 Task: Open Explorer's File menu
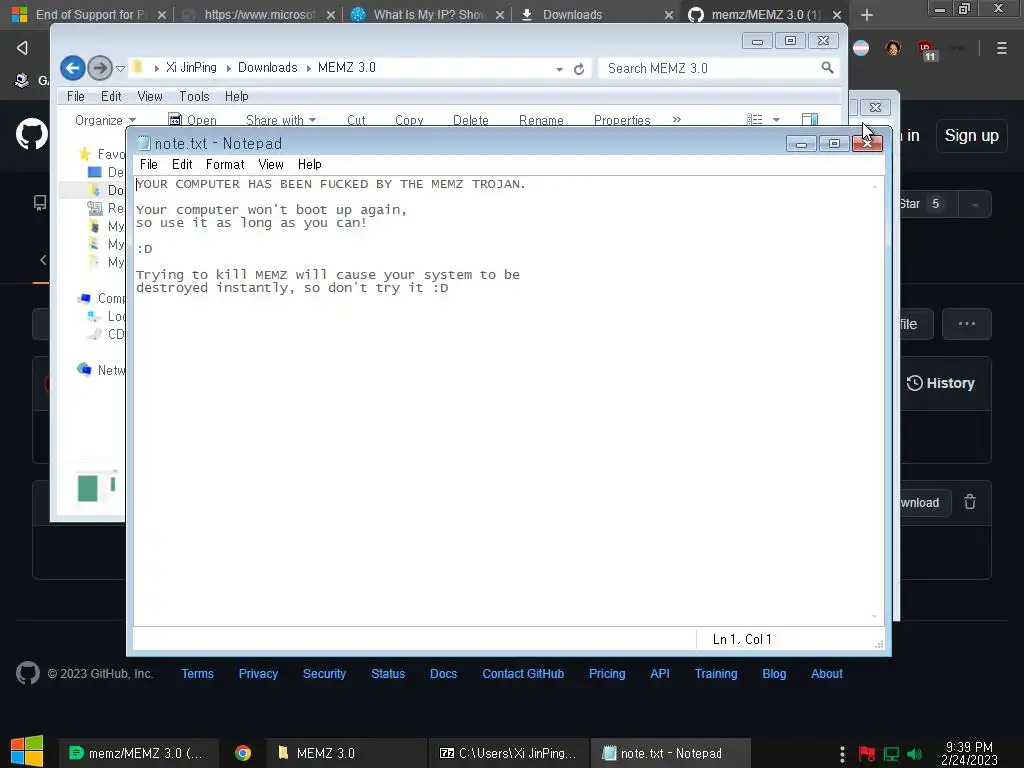[x=76, y=96]
